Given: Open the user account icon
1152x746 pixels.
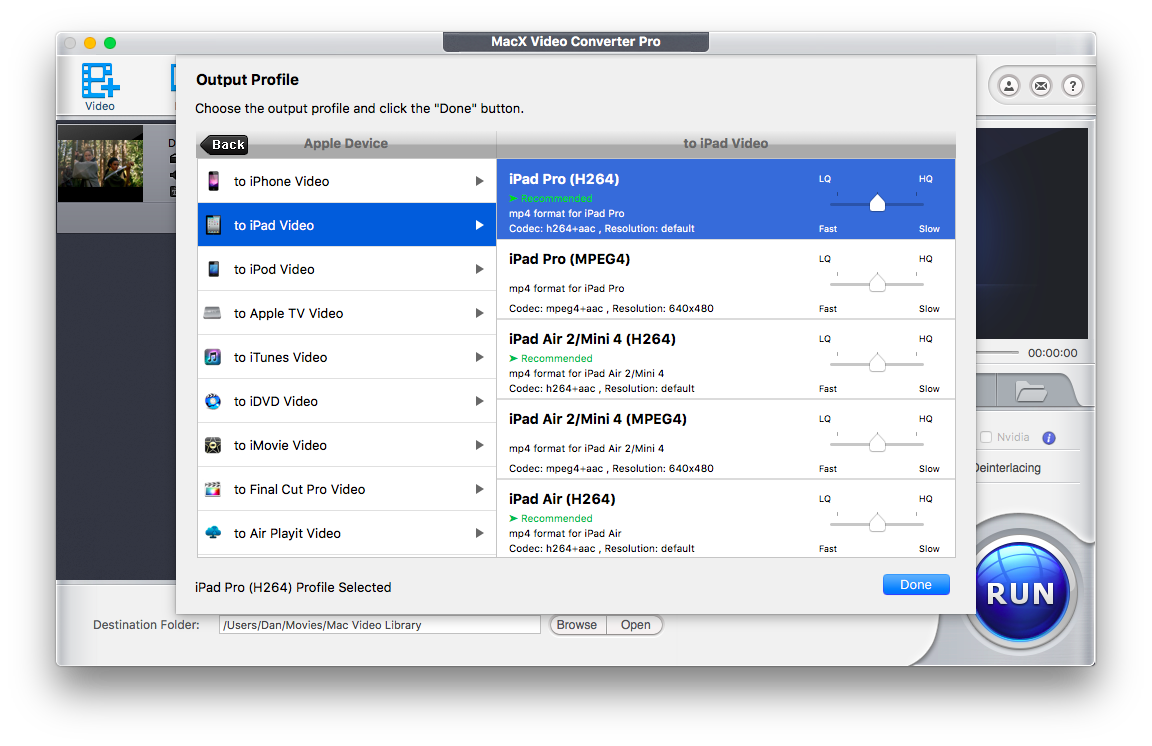Looking at the screenshot, I should [1009, 86].
